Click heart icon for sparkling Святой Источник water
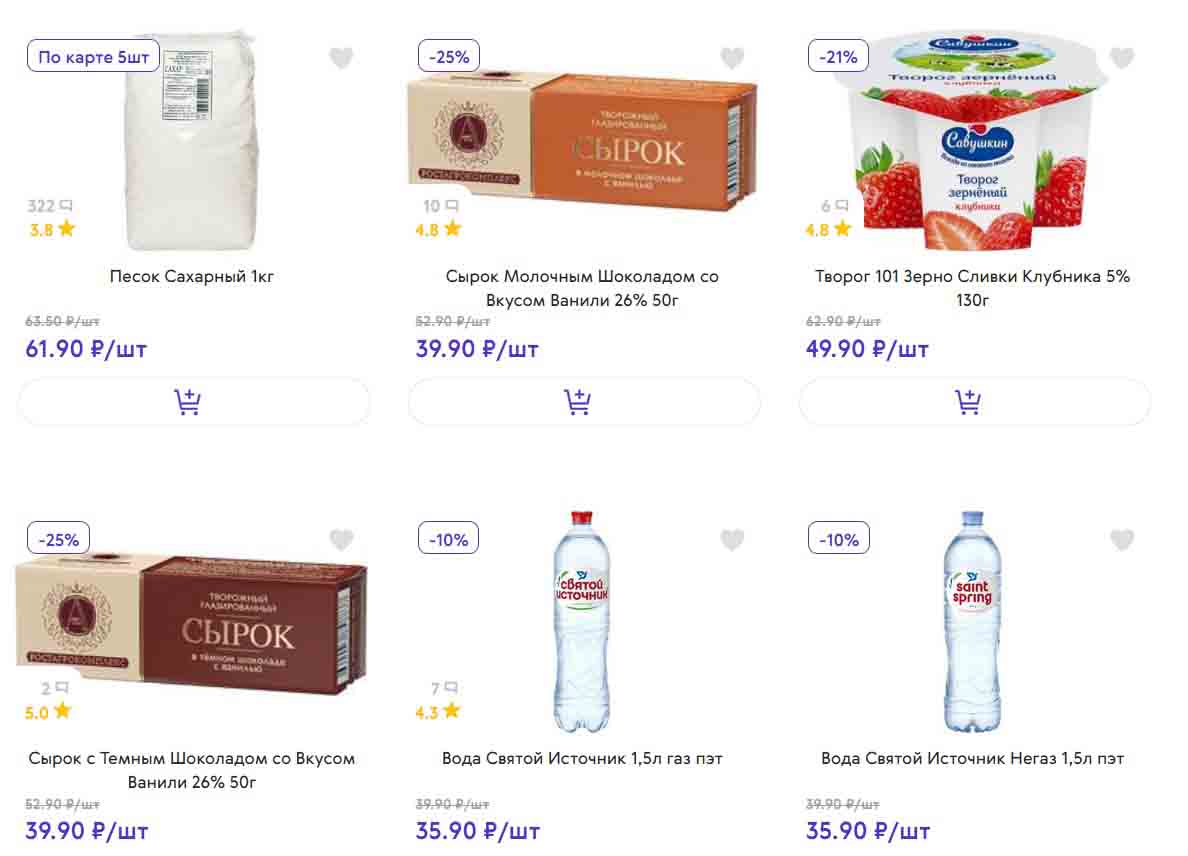Image resolution: width=1188 pixels, height=856 pixels. click(x=732, y=540)
